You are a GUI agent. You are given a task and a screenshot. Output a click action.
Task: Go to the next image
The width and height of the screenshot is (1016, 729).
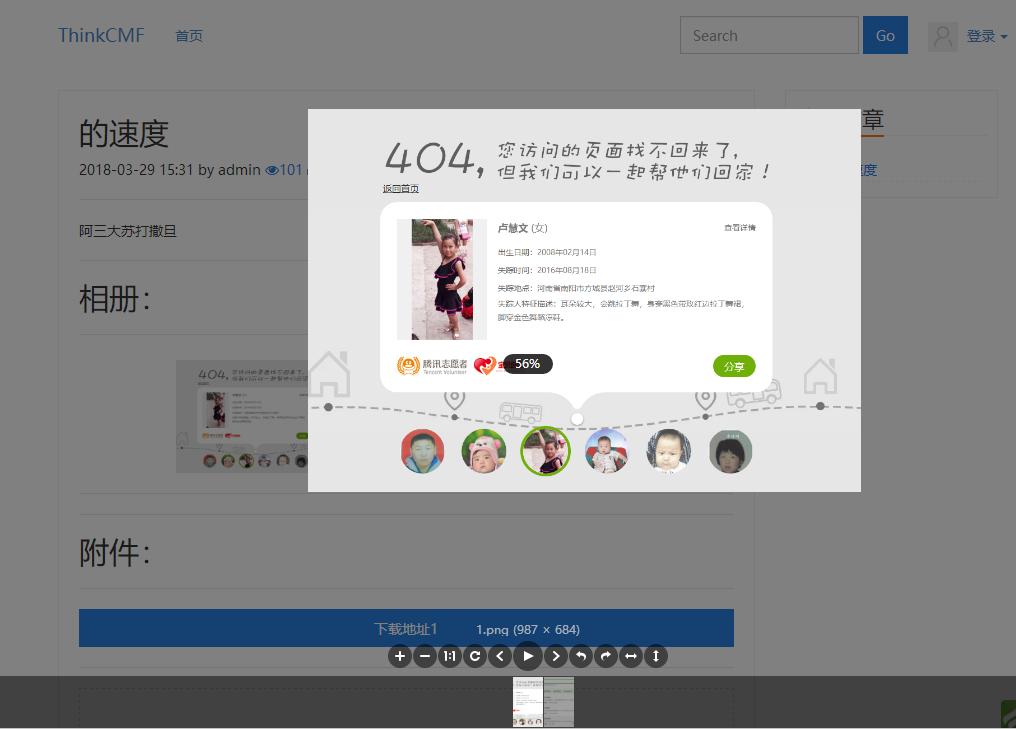[556, 657]
